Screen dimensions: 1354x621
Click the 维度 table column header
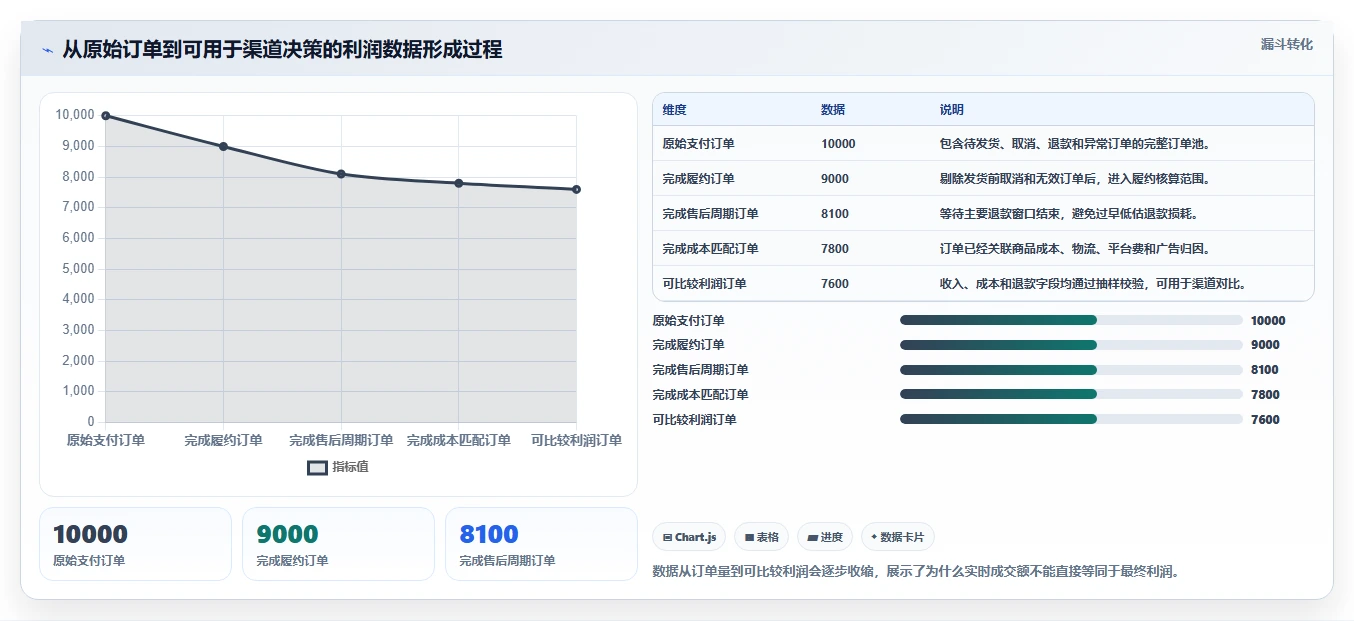[674, 110]
